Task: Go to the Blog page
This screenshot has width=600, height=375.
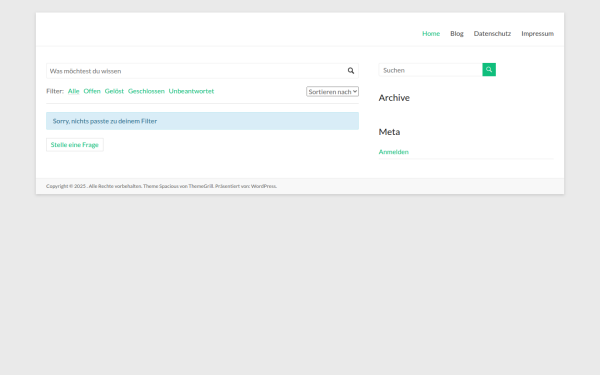Action: coord(457,34)
